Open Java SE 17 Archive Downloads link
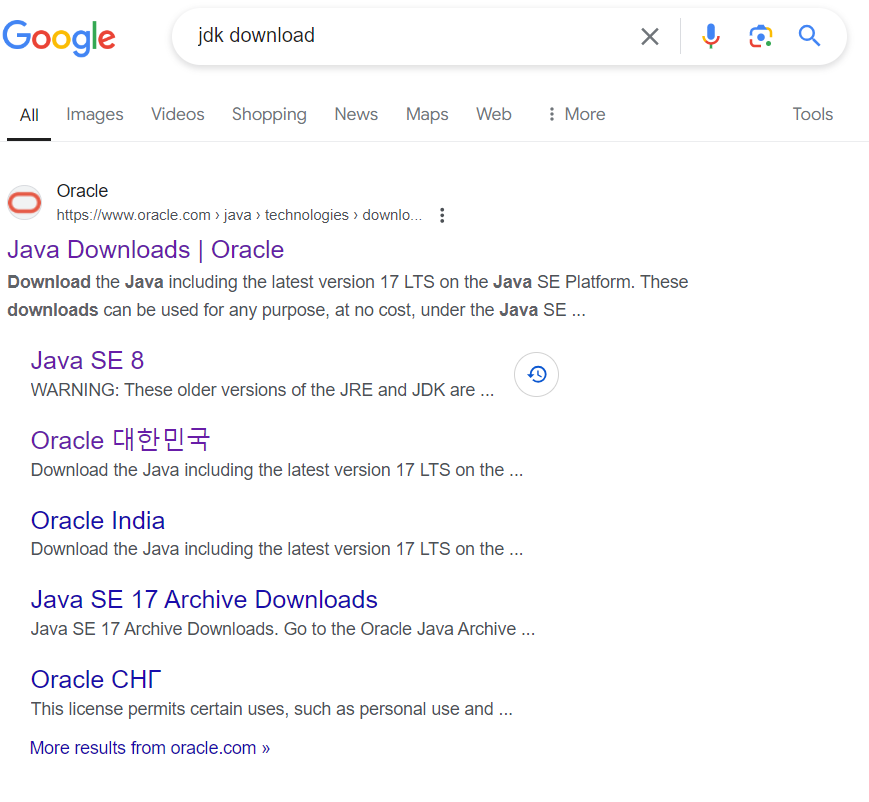This screenshot has height=802, width=869. [x=204, y=600]
